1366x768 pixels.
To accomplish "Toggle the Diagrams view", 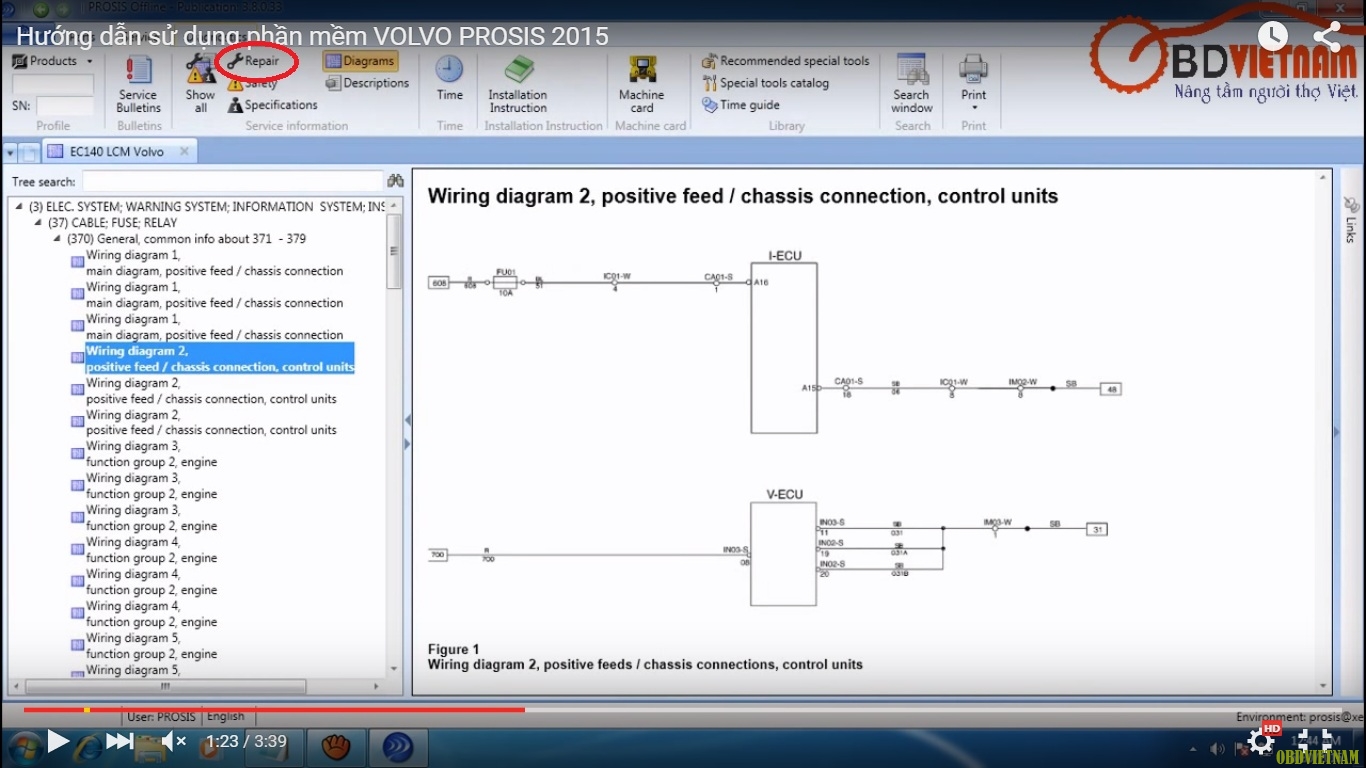I will [x=360, y=61].
